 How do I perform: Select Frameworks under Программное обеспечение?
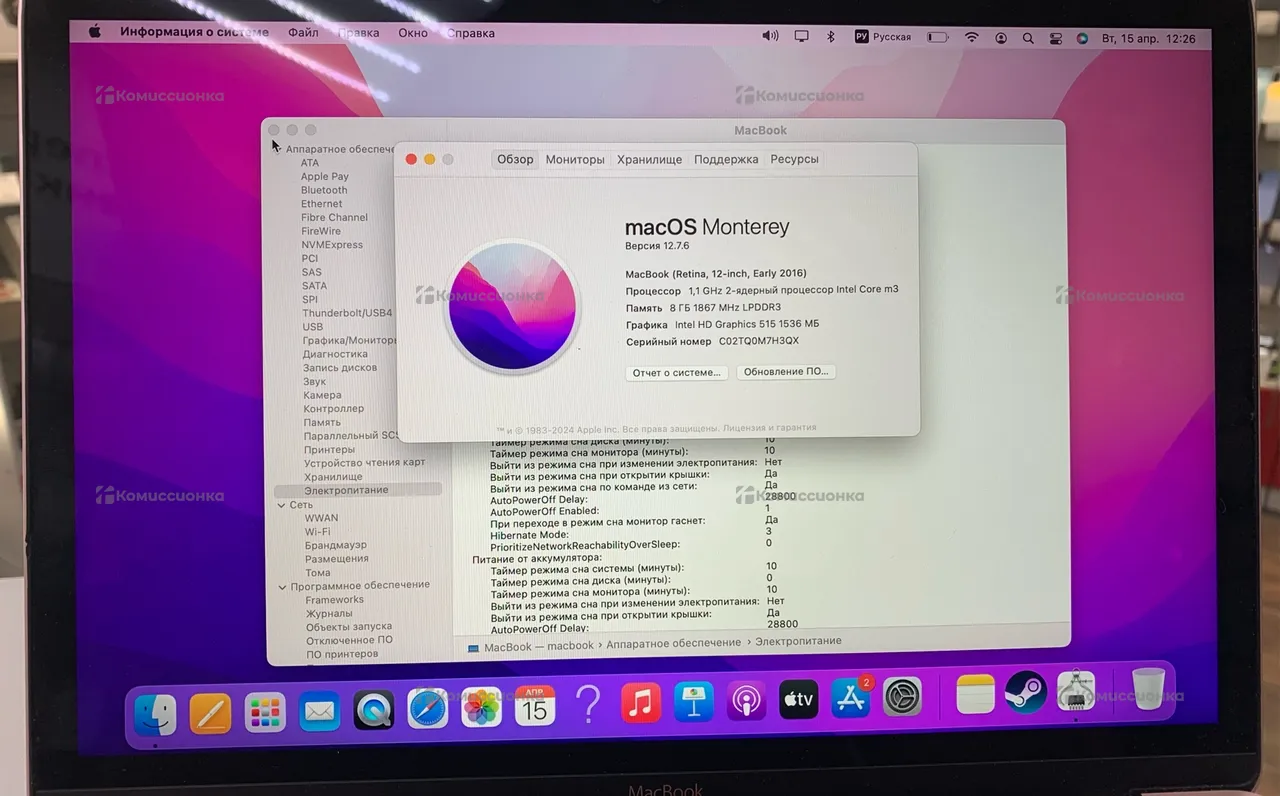coord(335,600)
